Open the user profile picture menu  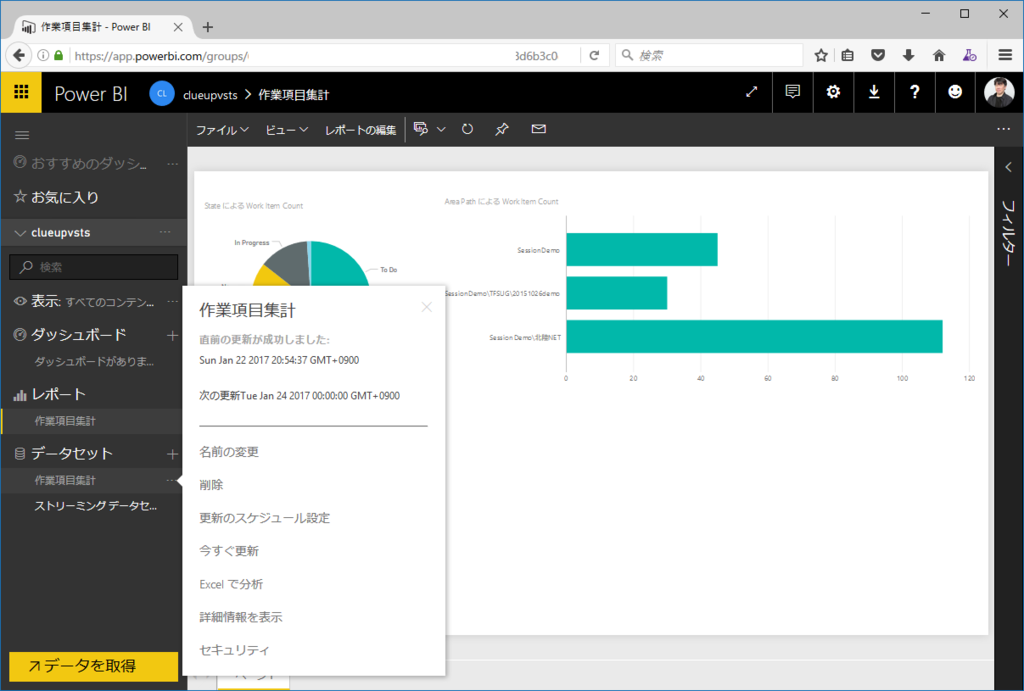point(999,92)
